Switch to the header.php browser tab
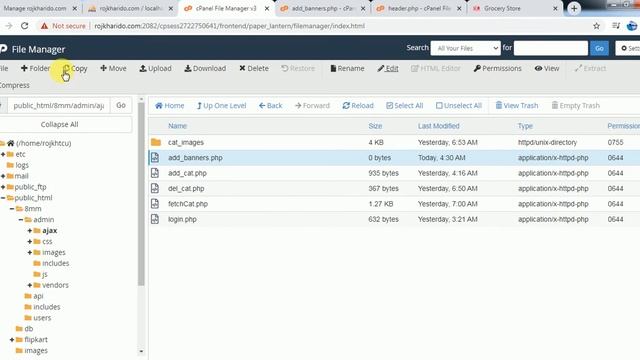This screenshot has height=360, width=640. 419,8
